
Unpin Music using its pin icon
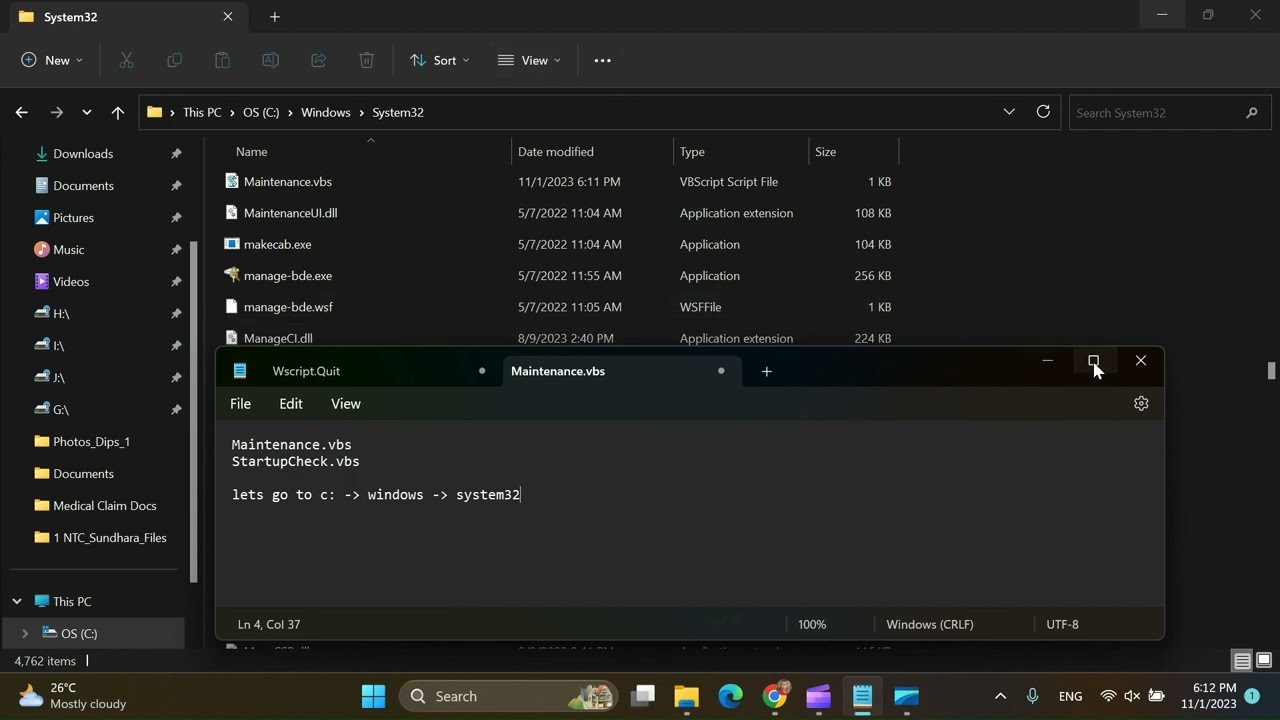coord(176,250)
